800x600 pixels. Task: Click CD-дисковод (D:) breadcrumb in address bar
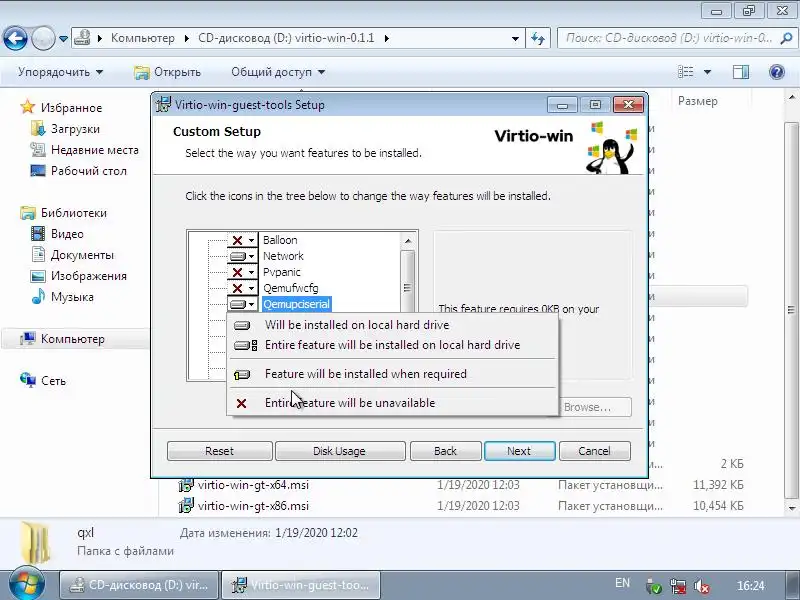pos(286,38)
